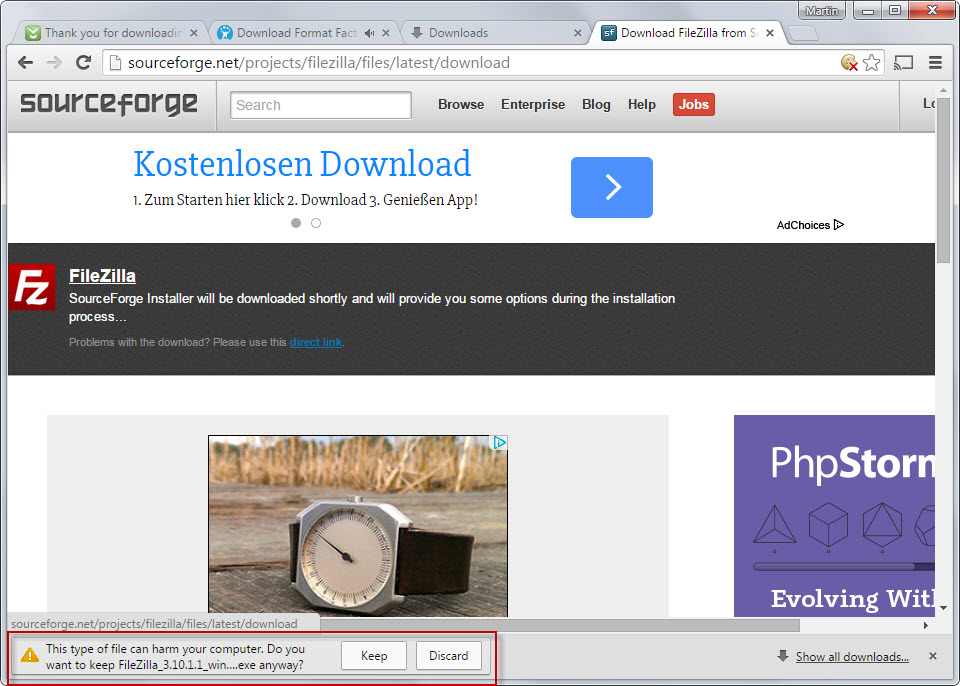
Task: Open the Blog link in navigation
Action: pyautogui.click(x=596, y=104)
